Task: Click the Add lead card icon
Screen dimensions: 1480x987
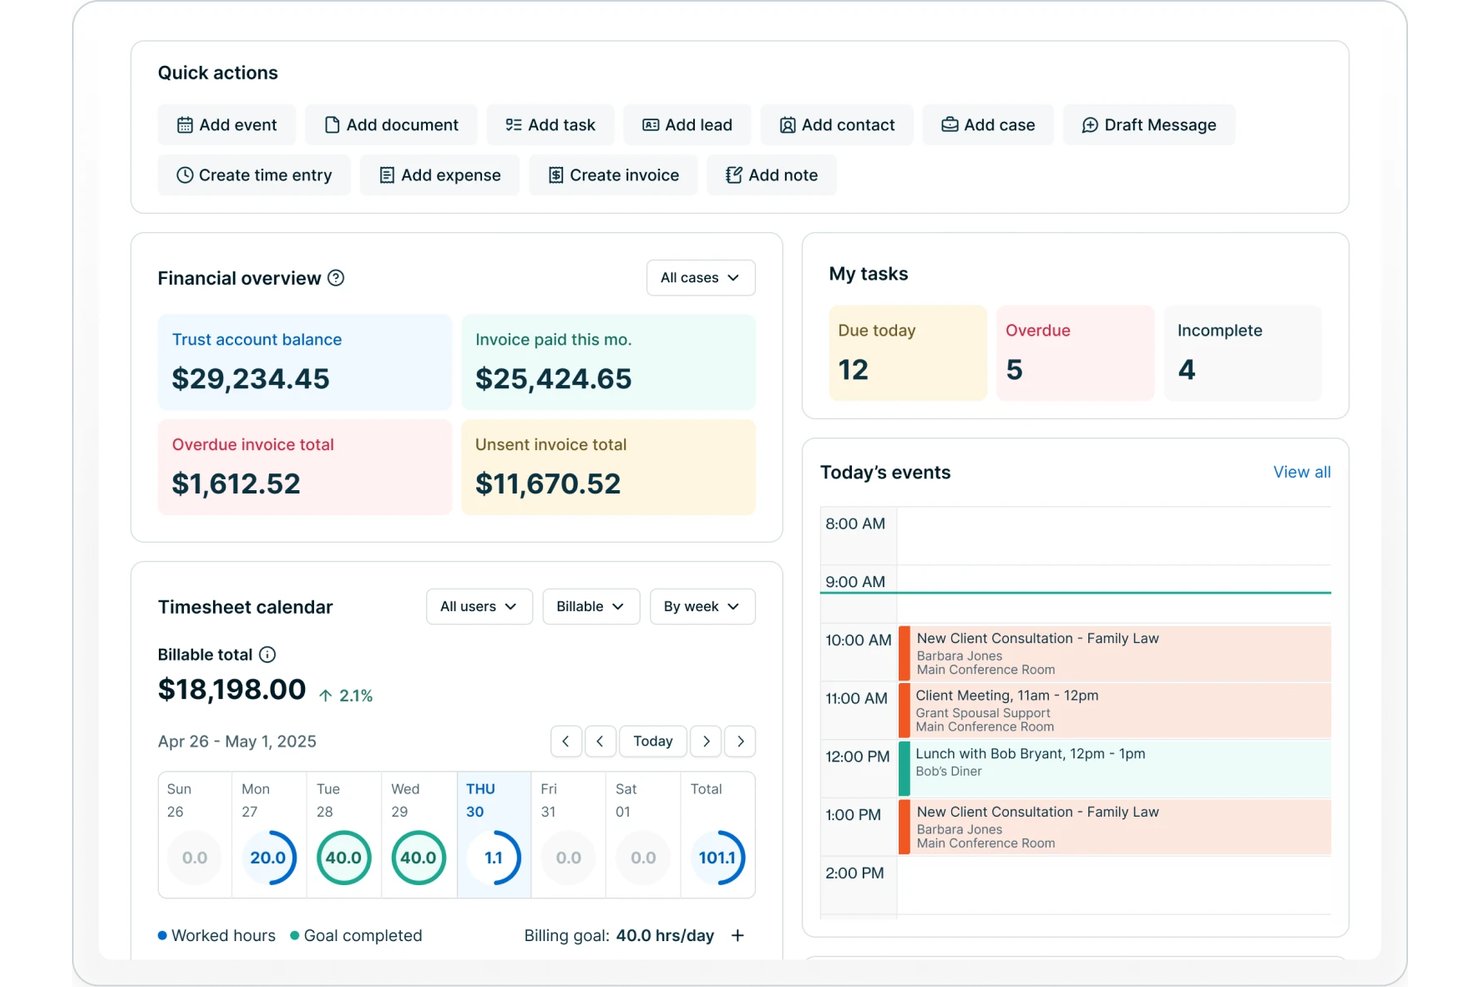Action: (x=651, y=125)
